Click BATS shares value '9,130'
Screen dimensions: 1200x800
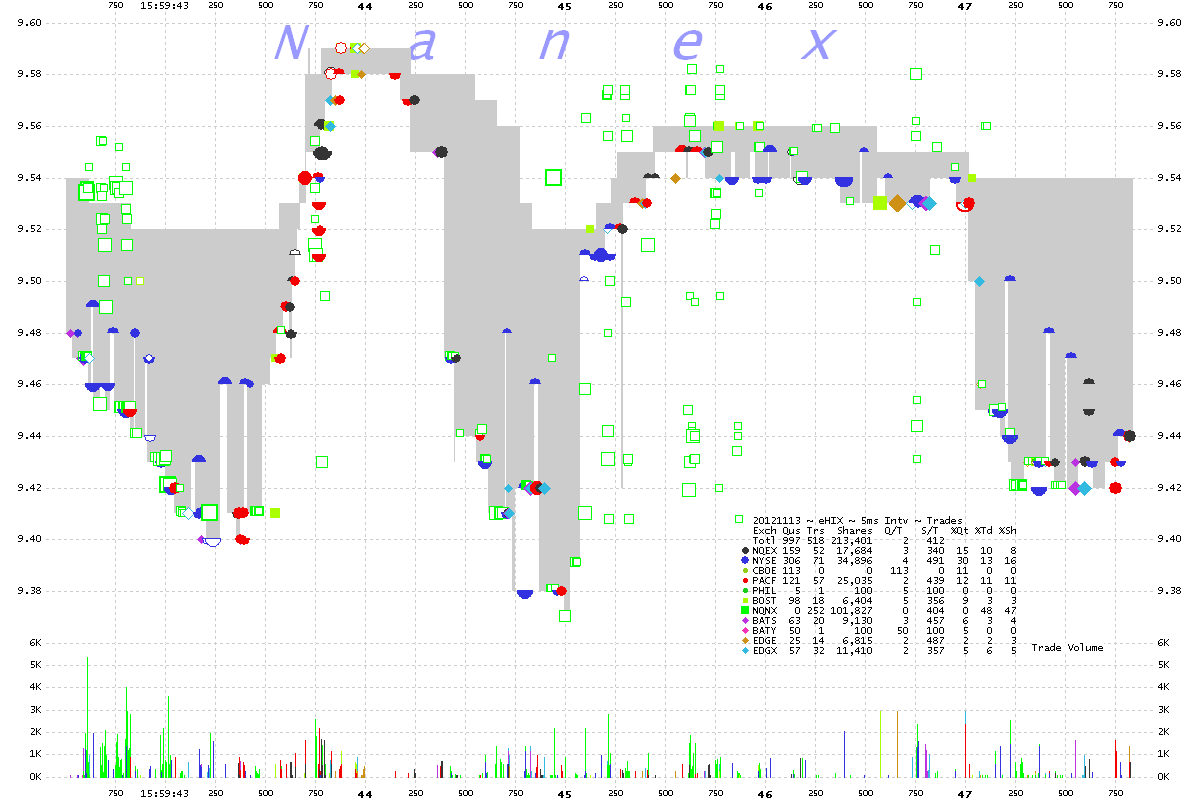coord(857,621)
